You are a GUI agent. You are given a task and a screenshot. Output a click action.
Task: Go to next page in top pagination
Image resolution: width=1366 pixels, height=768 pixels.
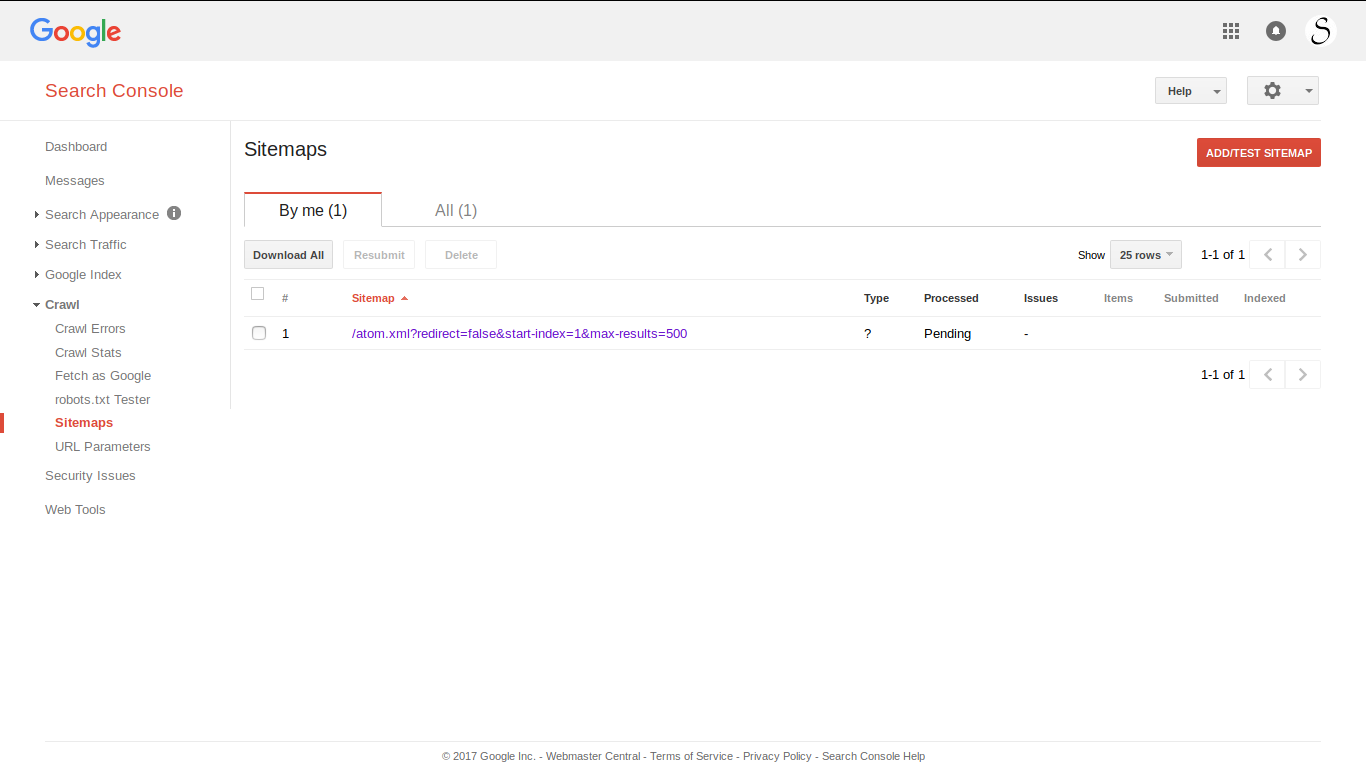tap(1303, 255)
